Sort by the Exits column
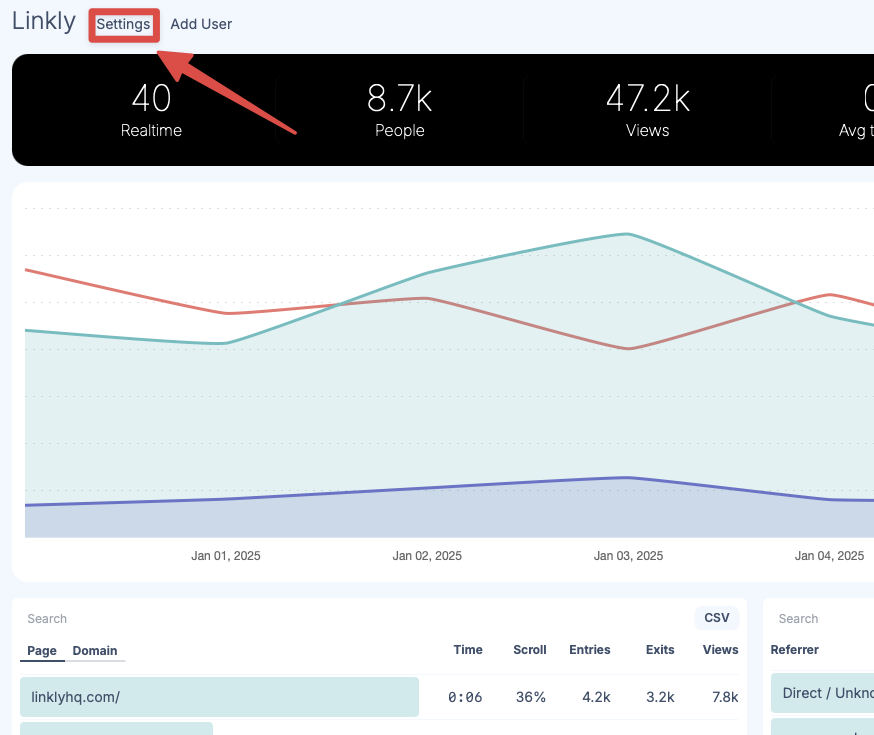Image resolution: width=874 pixels, height=735 pixels. (659, 650)
